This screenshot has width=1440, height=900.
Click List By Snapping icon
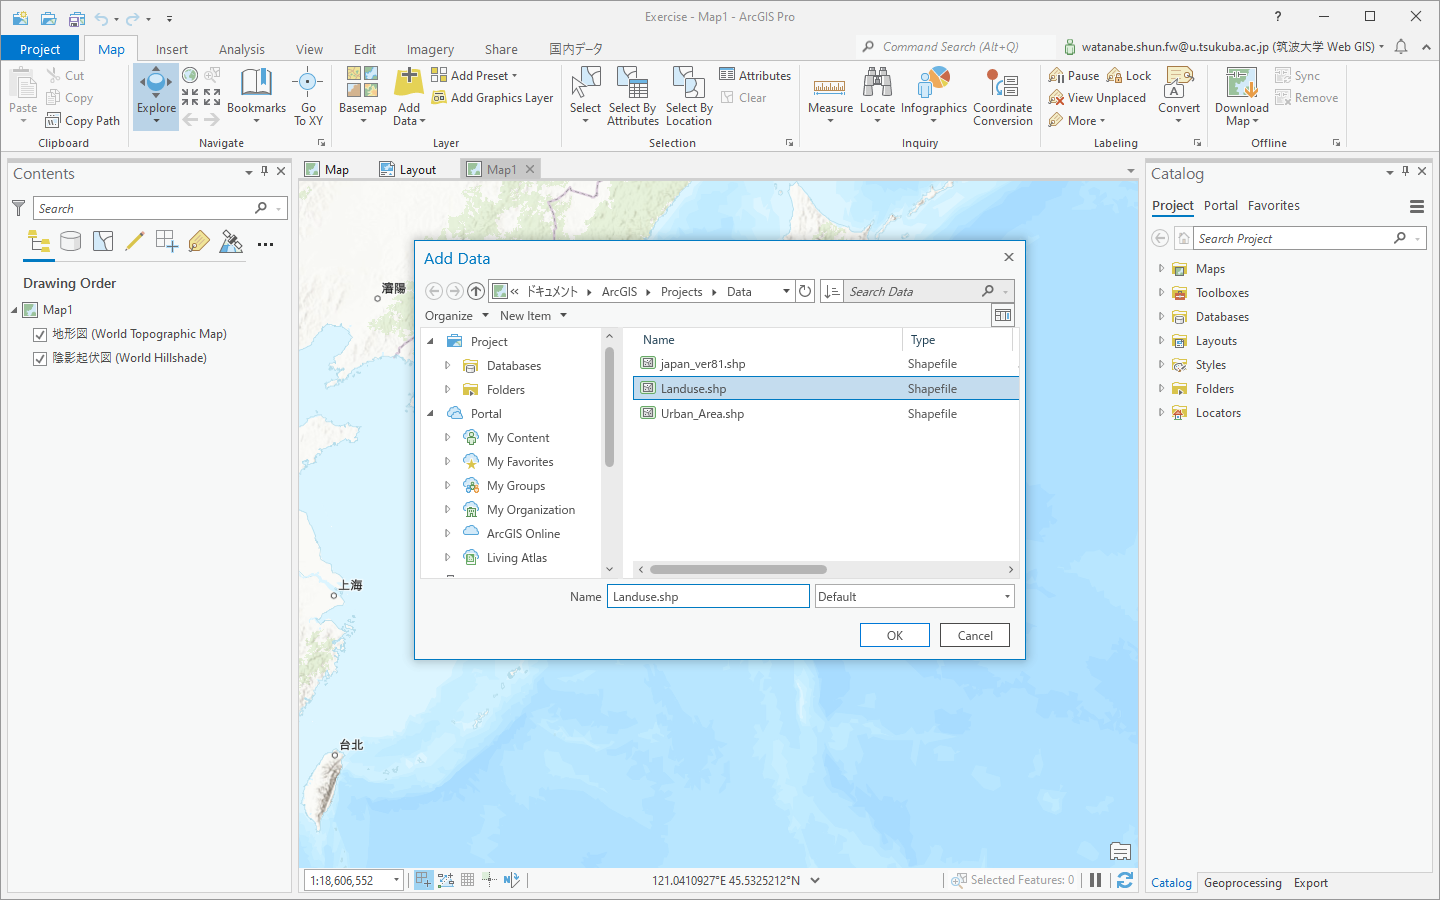(x=167, y=241)
